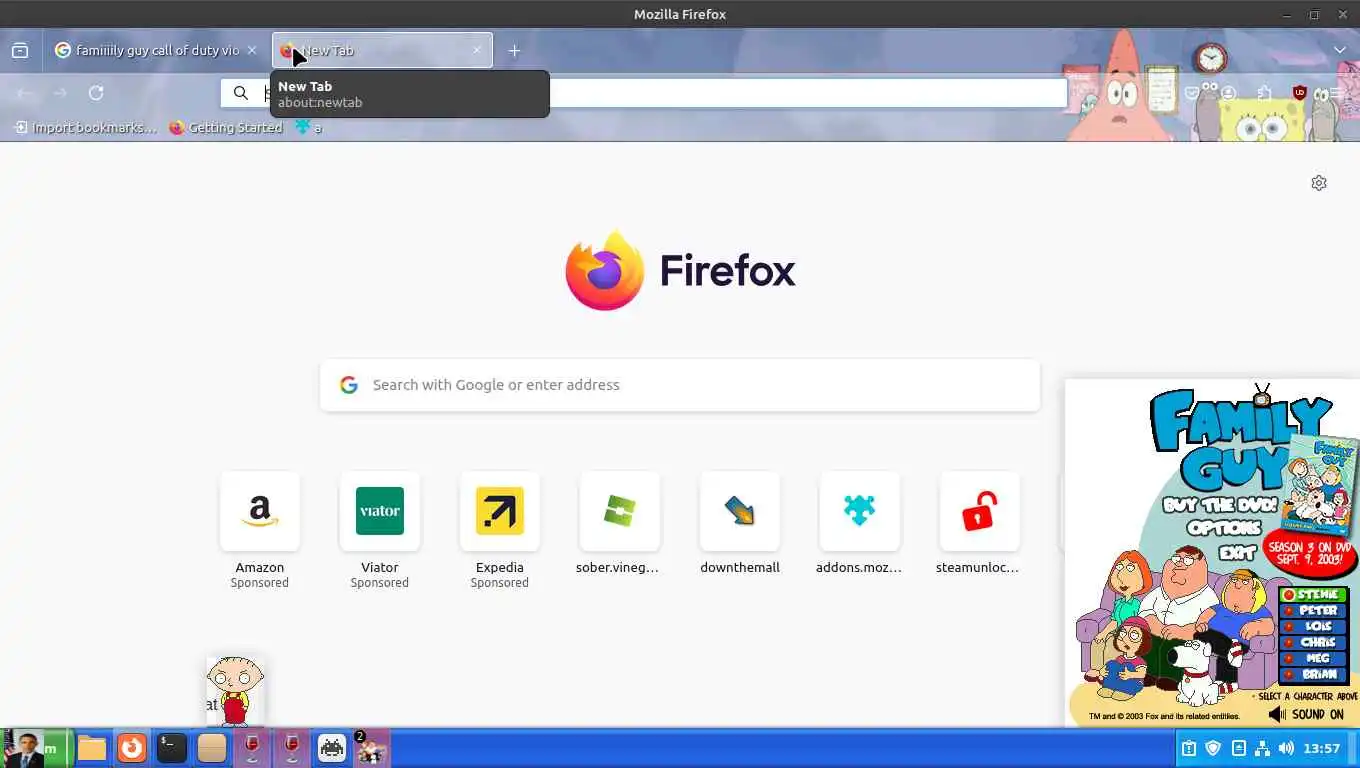This screenshot has height=768, width=1360.
Task: Select the Brian character option
Action: [x=1313, y=675]
